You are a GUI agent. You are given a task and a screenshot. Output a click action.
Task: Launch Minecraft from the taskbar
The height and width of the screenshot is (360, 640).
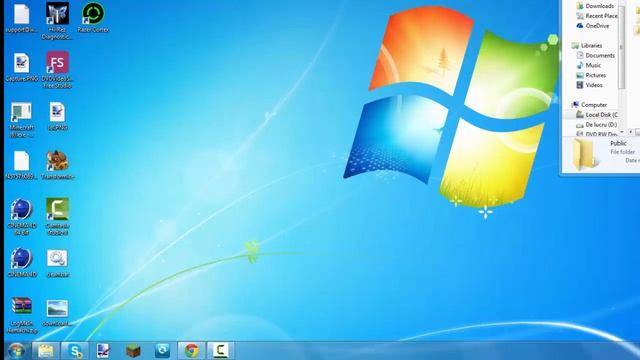pos(133,351)
